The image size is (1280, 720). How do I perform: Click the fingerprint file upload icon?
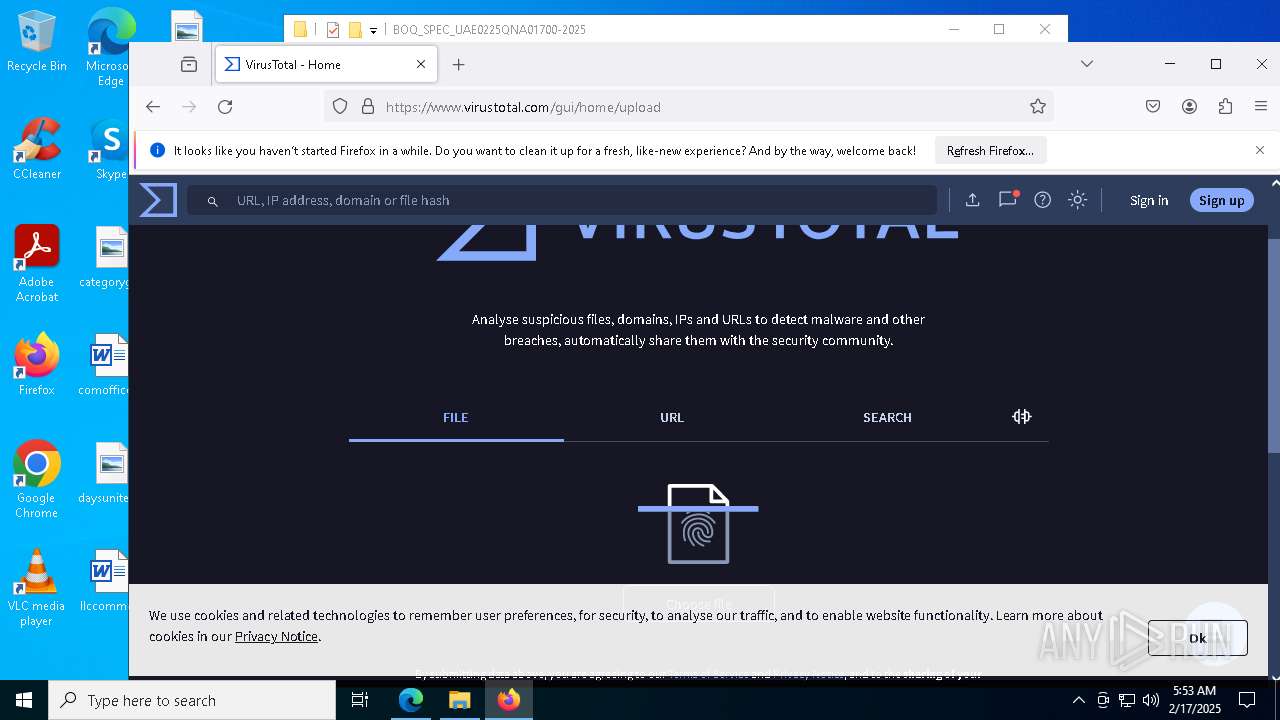698,523
